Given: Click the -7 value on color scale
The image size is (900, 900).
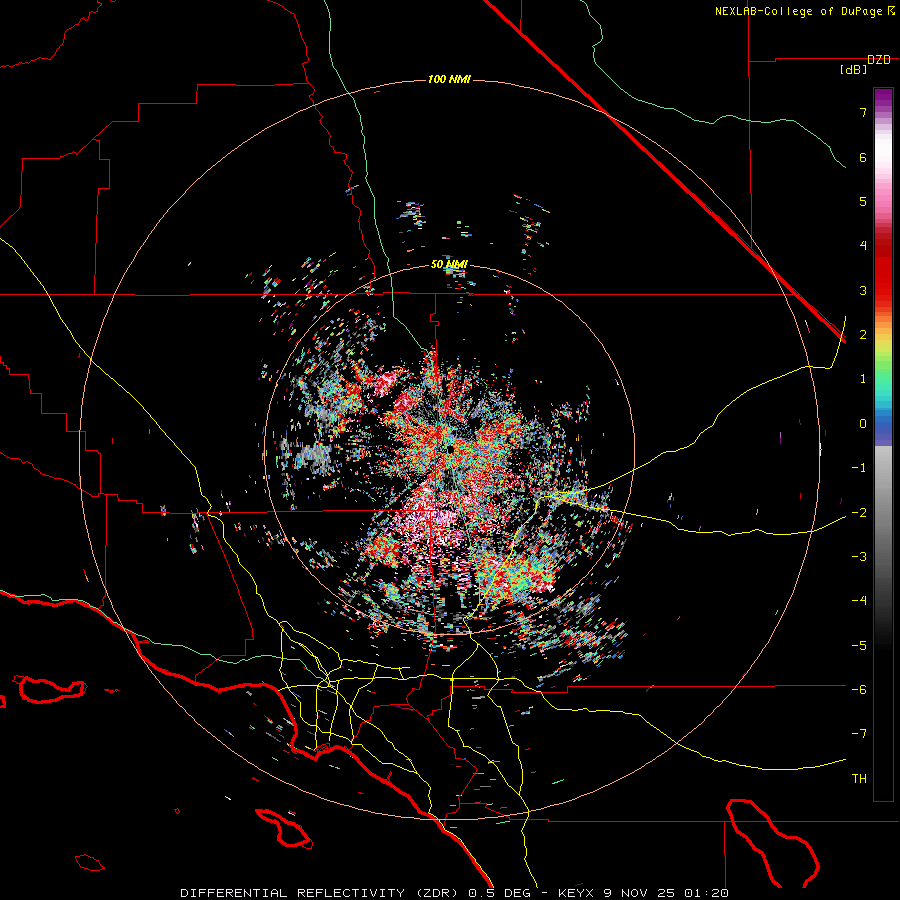Looking at the screenshot, I should tap(859, 734).
